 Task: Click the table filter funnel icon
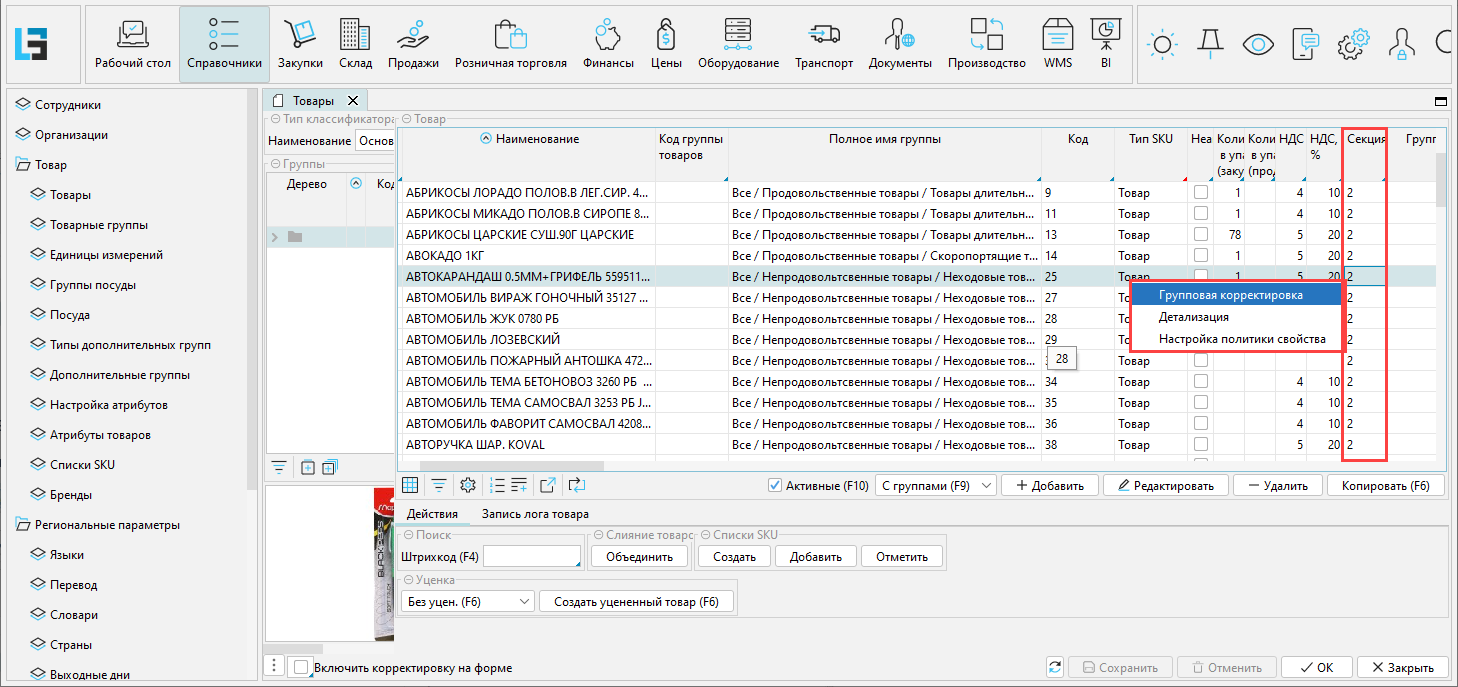click(x=438, y=486)
